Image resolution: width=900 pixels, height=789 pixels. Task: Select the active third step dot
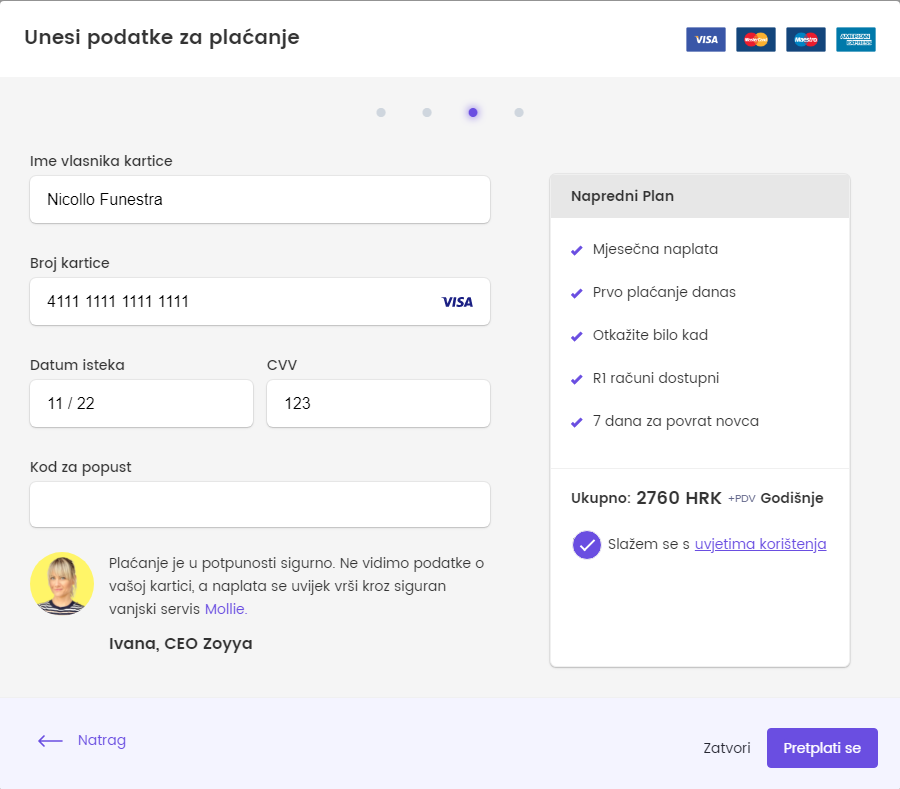tap(473, 112)
